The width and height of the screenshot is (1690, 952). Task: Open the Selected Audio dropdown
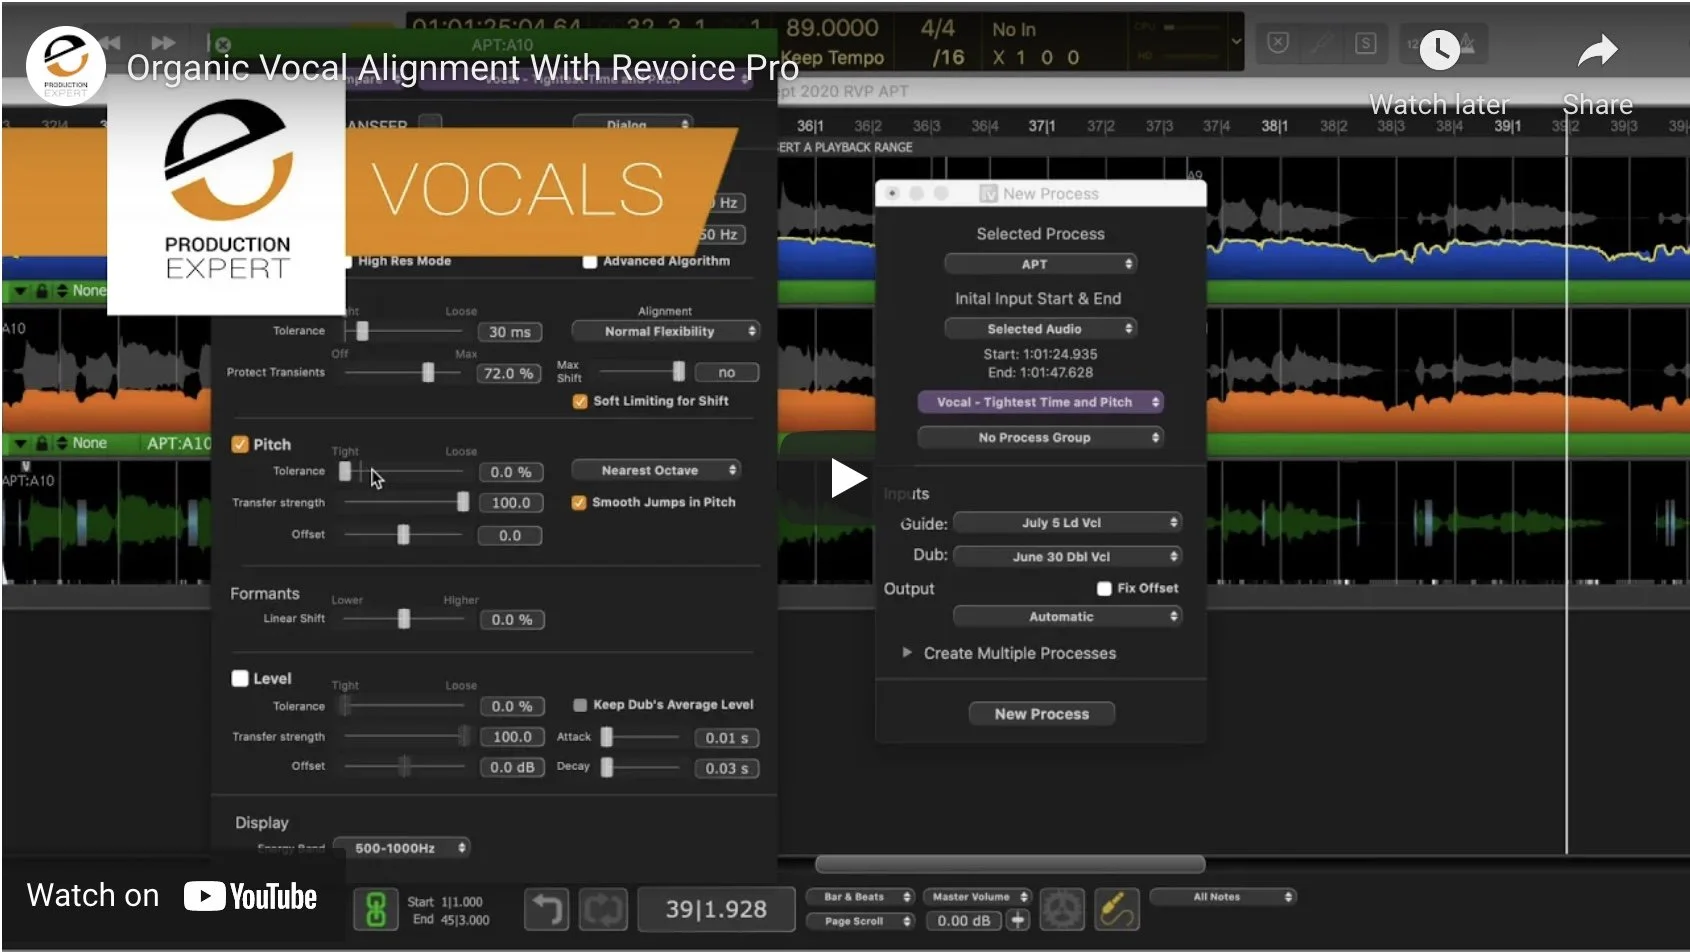(1040, 328)
